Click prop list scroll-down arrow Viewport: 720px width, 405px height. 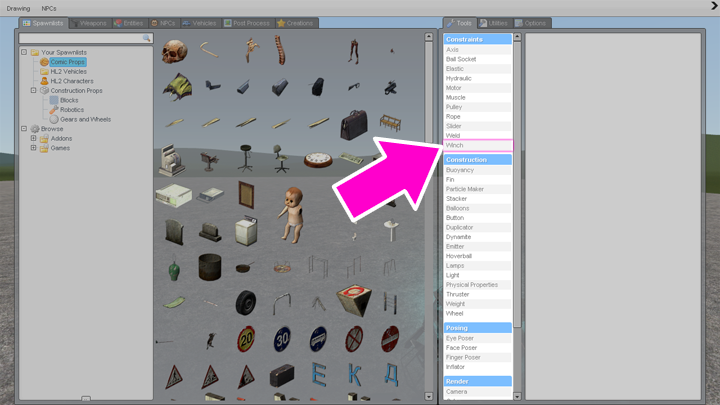tap(428, 396)
